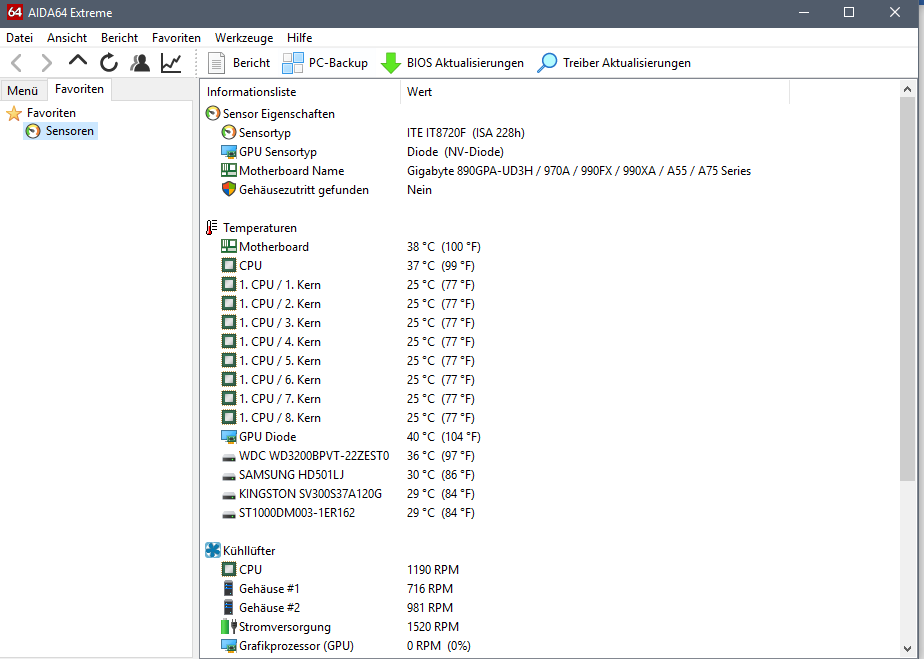Click the green BIOS update arrow icon
This screenshot has height=659, width=924.
pos(391,62)
